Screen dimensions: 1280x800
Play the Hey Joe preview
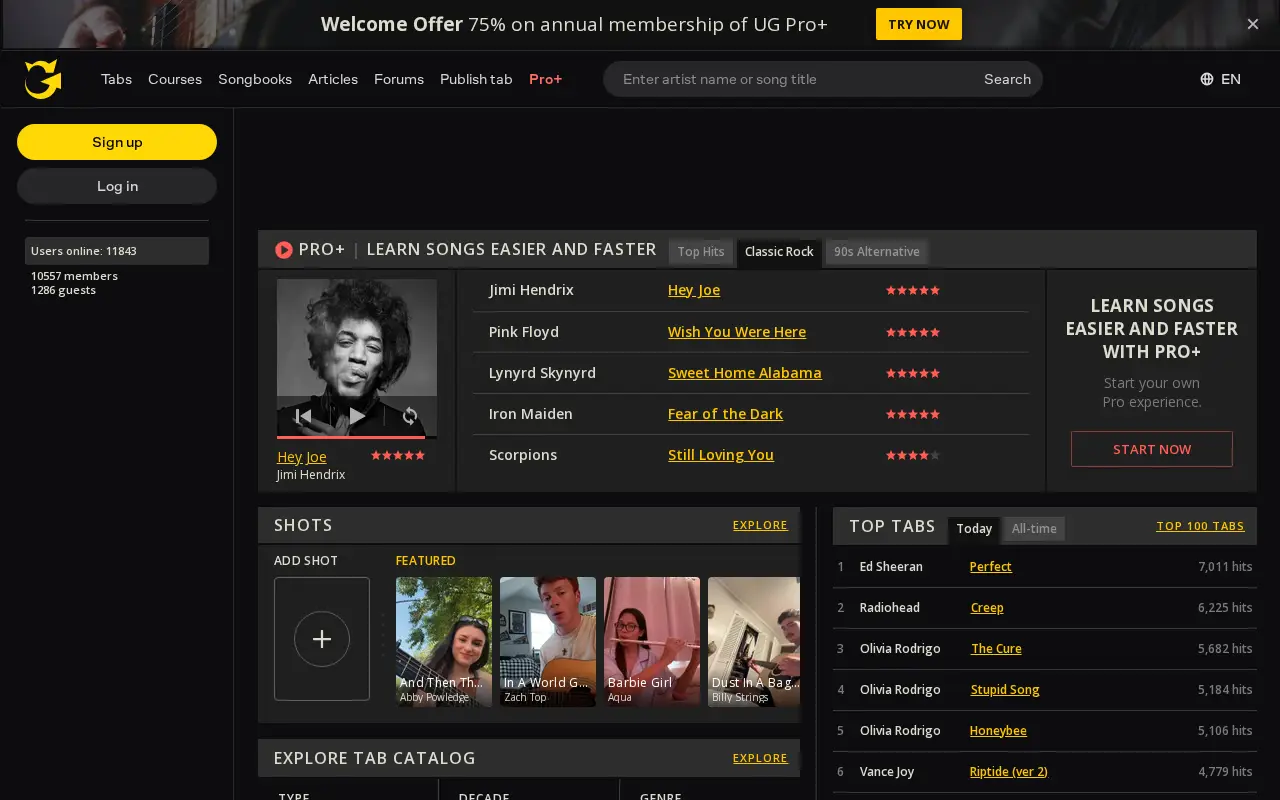(357, 415)
